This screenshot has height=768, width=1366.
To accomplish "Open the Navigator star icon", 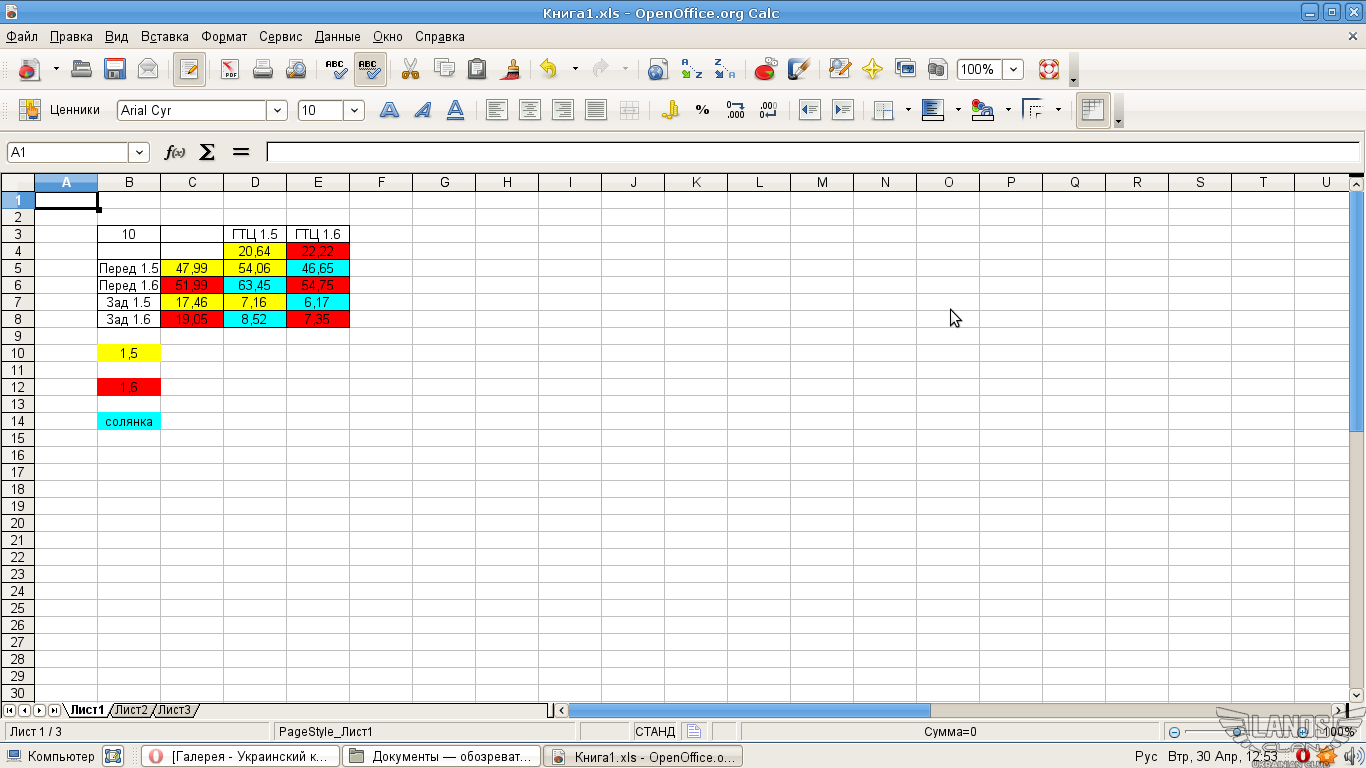I will pyautogui.click(x=872, y=69).
